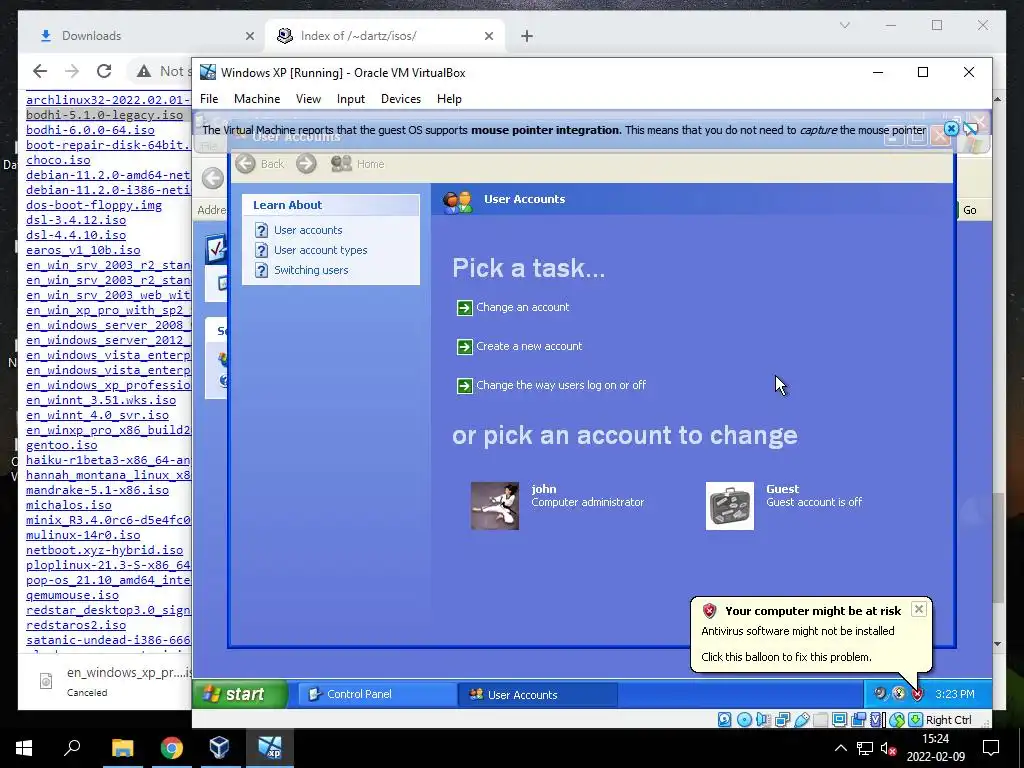This screenshot has height=768, width=1024.
Task: Open the VirtualBox Devices menu
Action: pos(400,99)
